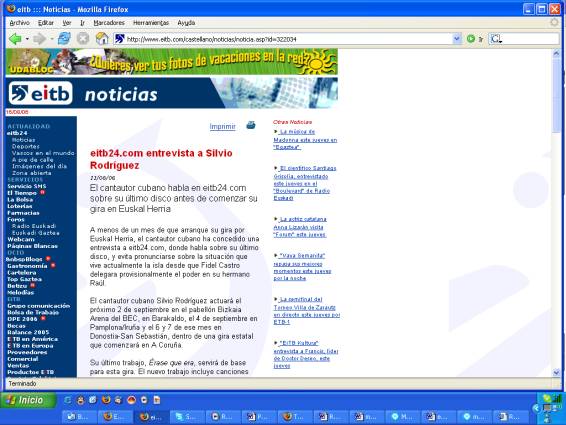Click the Forward arrow toolbar button
Image resolution: width=566 pixels, height=425 pixels.
tap(39, 39)
